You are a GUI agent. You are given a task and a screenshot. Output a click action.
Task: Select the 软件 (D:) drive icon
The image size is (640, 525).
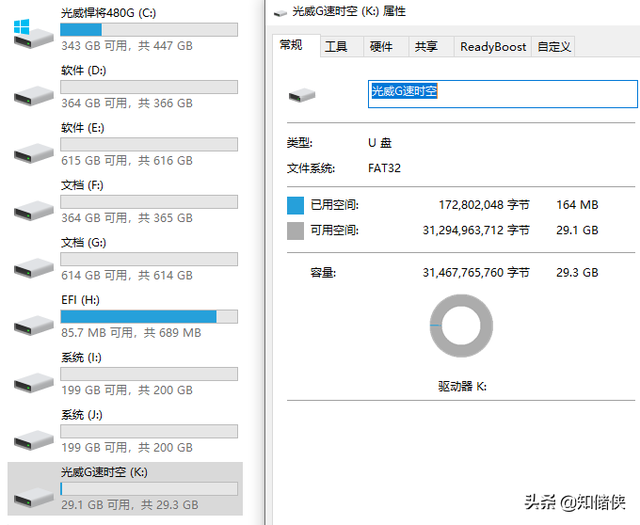(33, 91)
